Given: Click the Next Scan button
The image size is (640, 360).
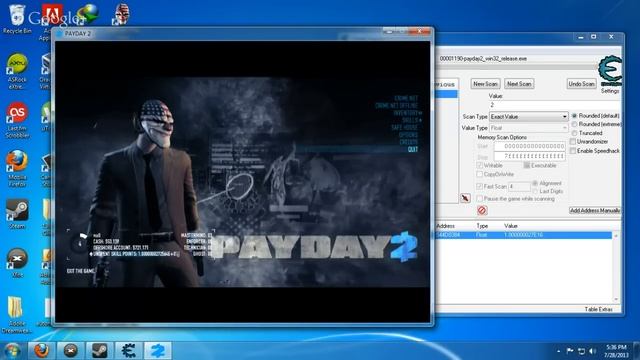Looking at the screenshot, I should pos(519,84).
